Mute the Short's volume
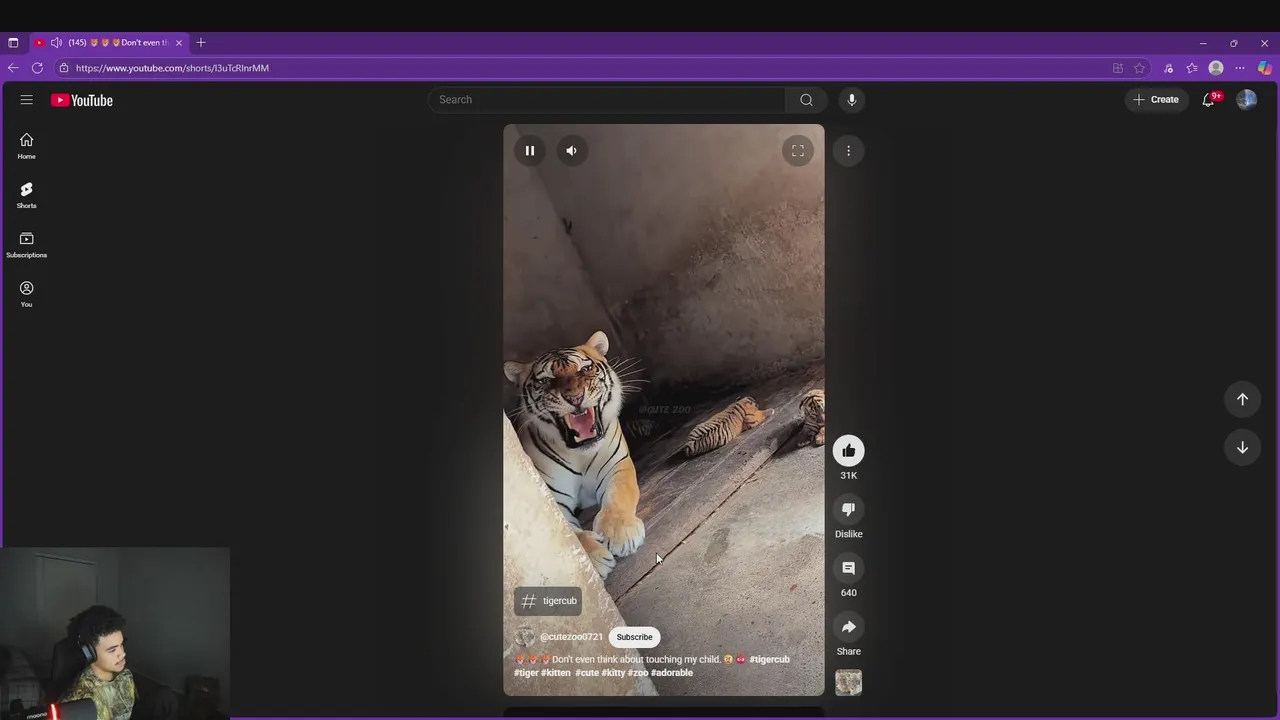 point(571,151)
